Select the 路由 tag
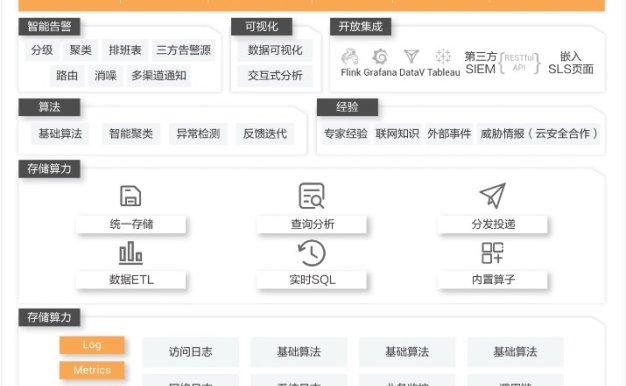 67,75
